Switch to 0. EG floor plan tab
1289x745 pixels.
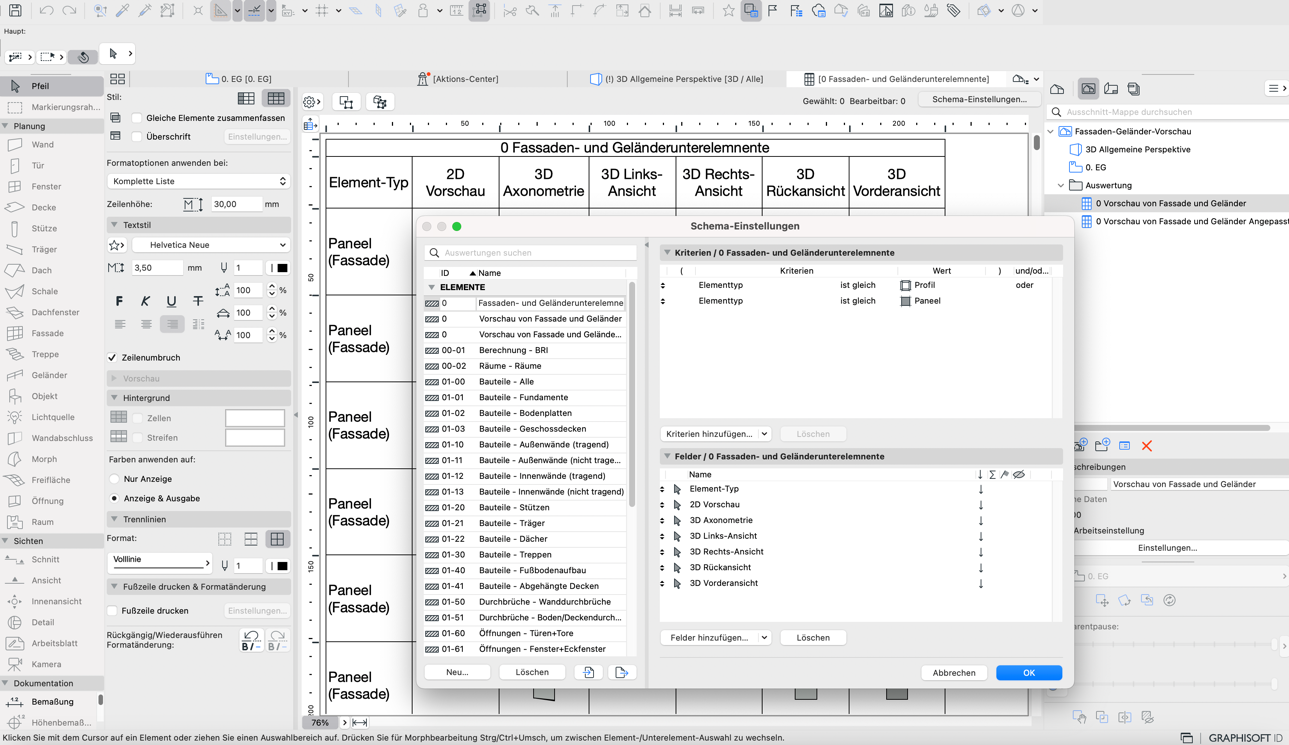(x=238, y=79)
